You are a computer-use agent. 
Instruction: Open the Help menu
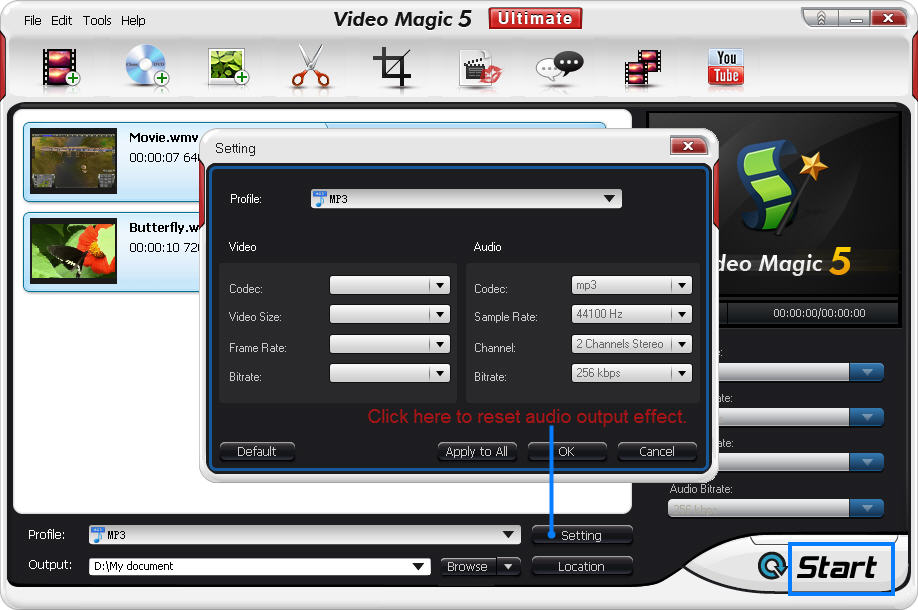coord(133,20)
